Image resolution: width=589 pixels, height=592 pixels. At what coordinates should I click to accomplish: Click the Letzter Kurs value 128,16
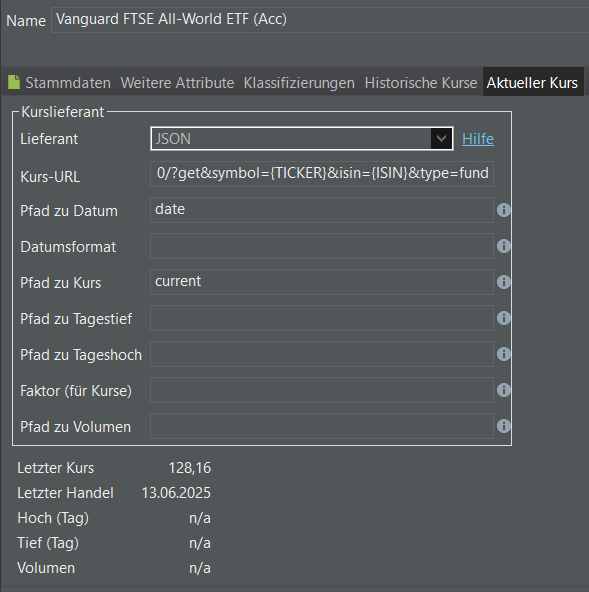point(190,468)
